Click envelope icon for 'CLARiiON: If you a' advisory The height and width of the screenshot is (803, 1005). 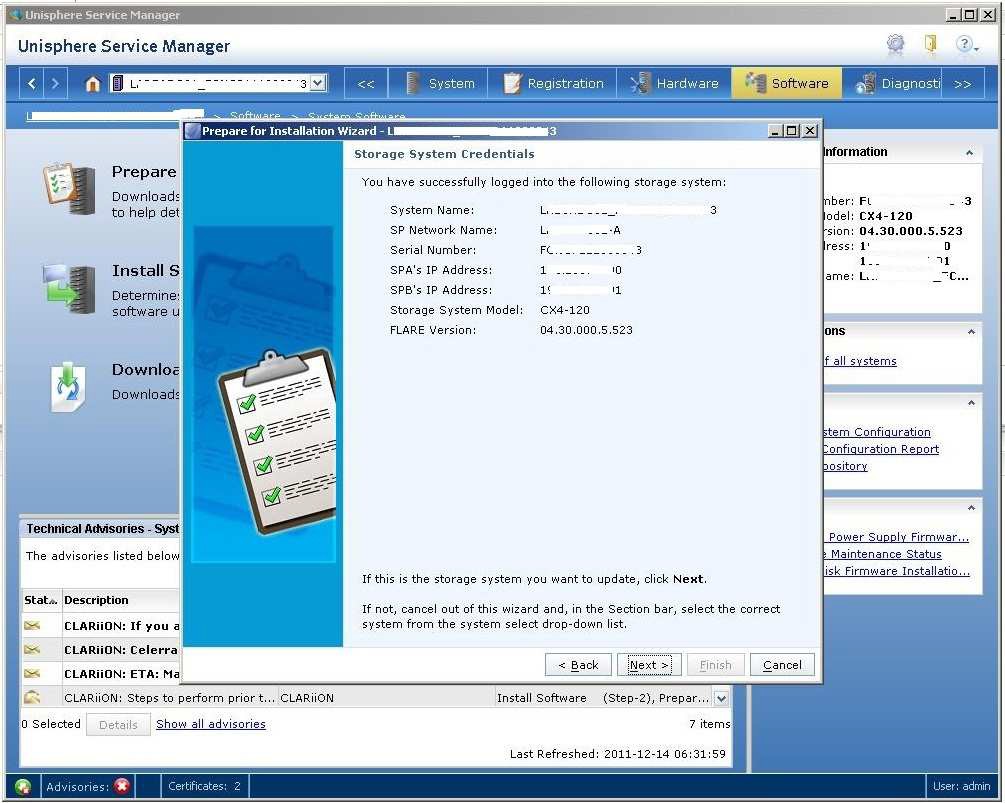tap(32, 625)
